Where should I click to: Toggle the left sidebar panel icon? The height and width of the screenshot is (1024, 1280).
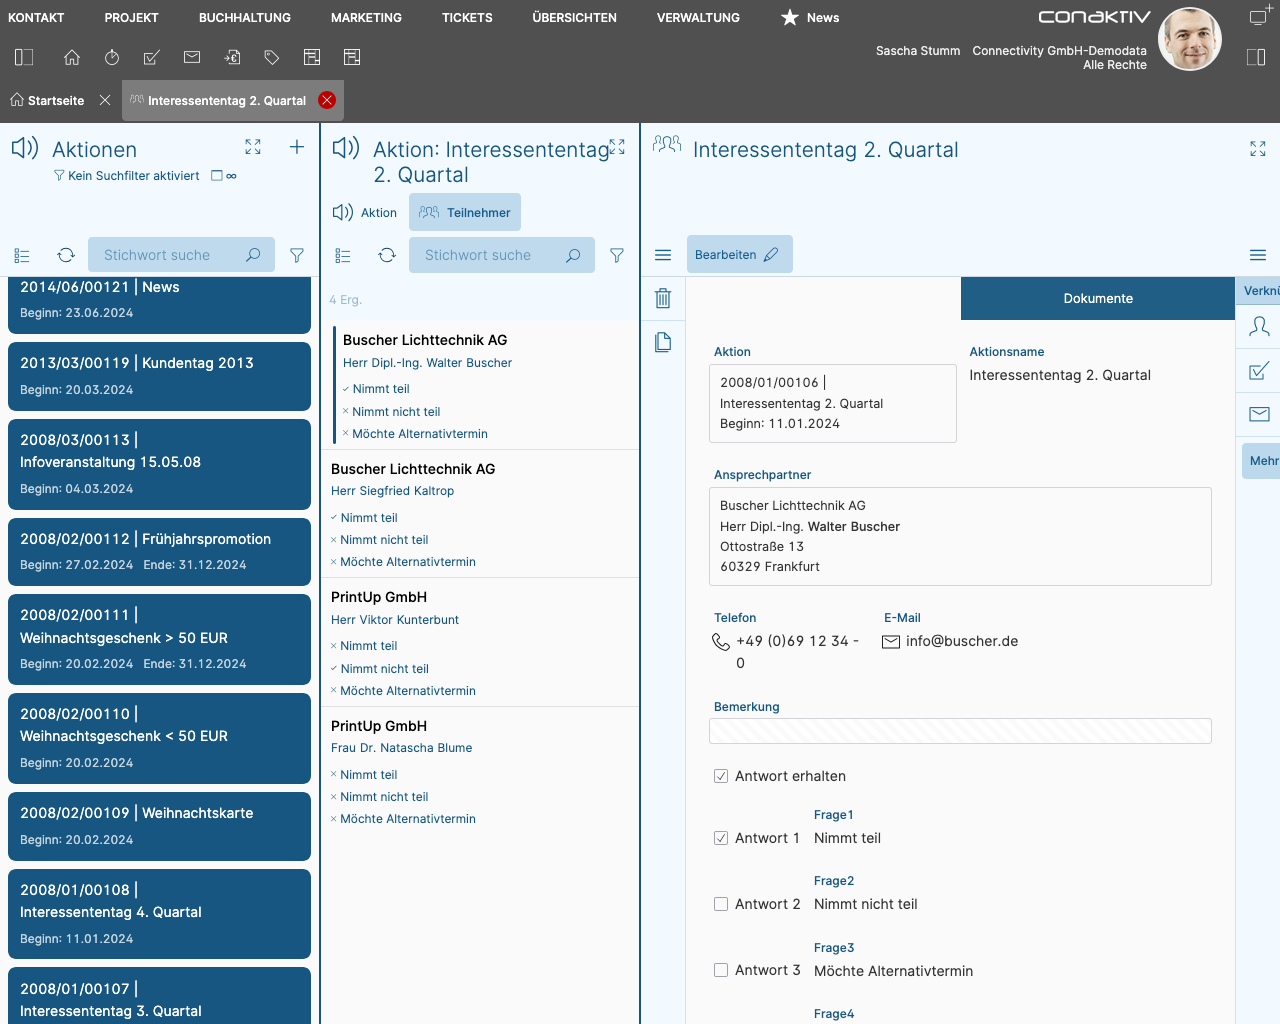24,57
